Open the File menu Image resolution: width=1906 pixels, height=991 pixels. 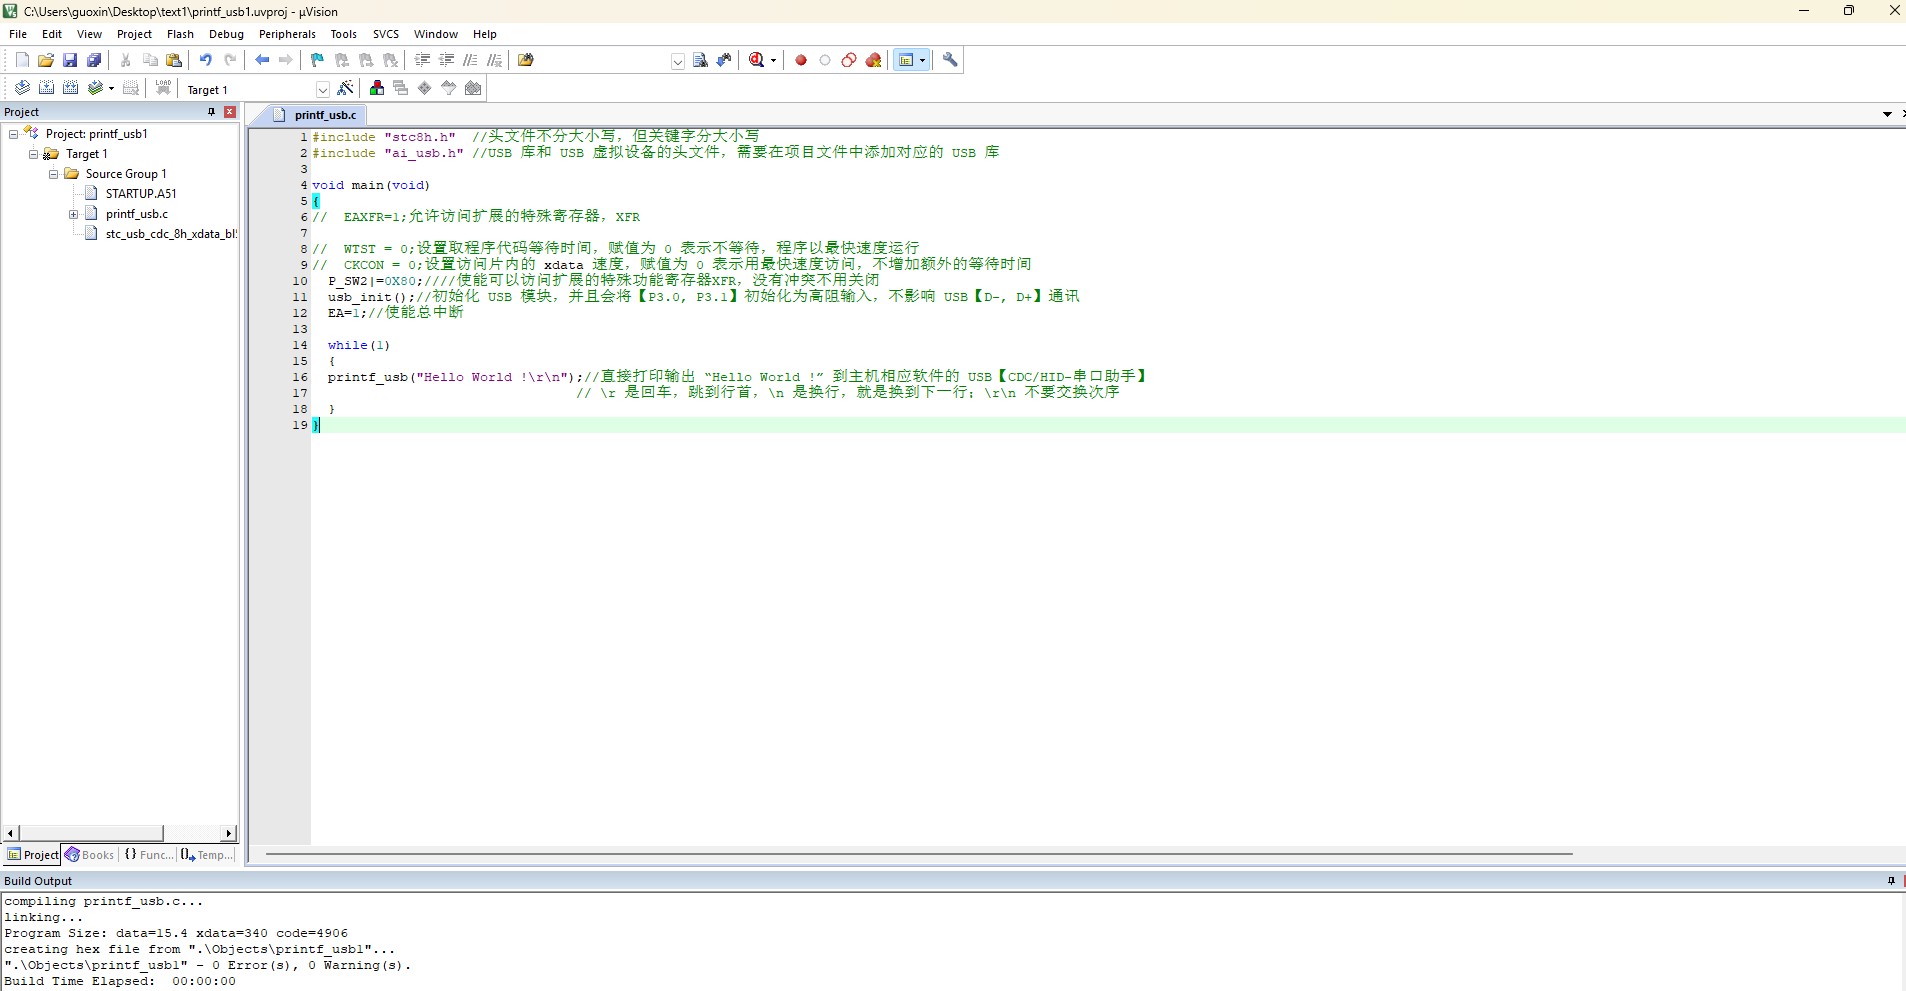pos(18,34)
